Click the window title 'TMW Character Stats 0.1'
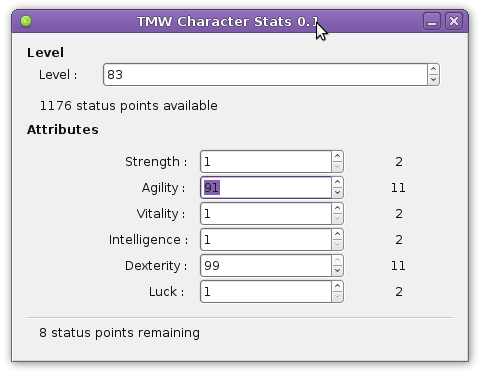Screen dimensions: 482x375 coord(228,22)
